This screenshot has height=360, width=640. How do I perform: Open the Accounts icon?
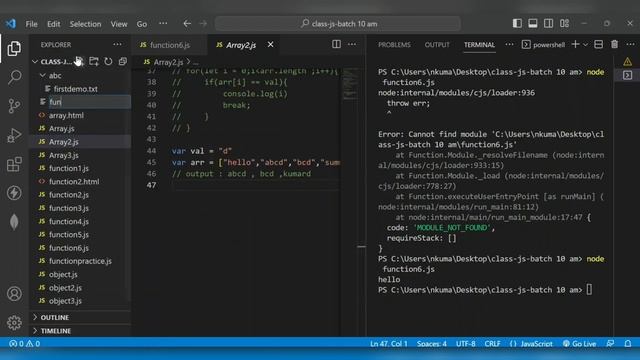coord(14,293)
